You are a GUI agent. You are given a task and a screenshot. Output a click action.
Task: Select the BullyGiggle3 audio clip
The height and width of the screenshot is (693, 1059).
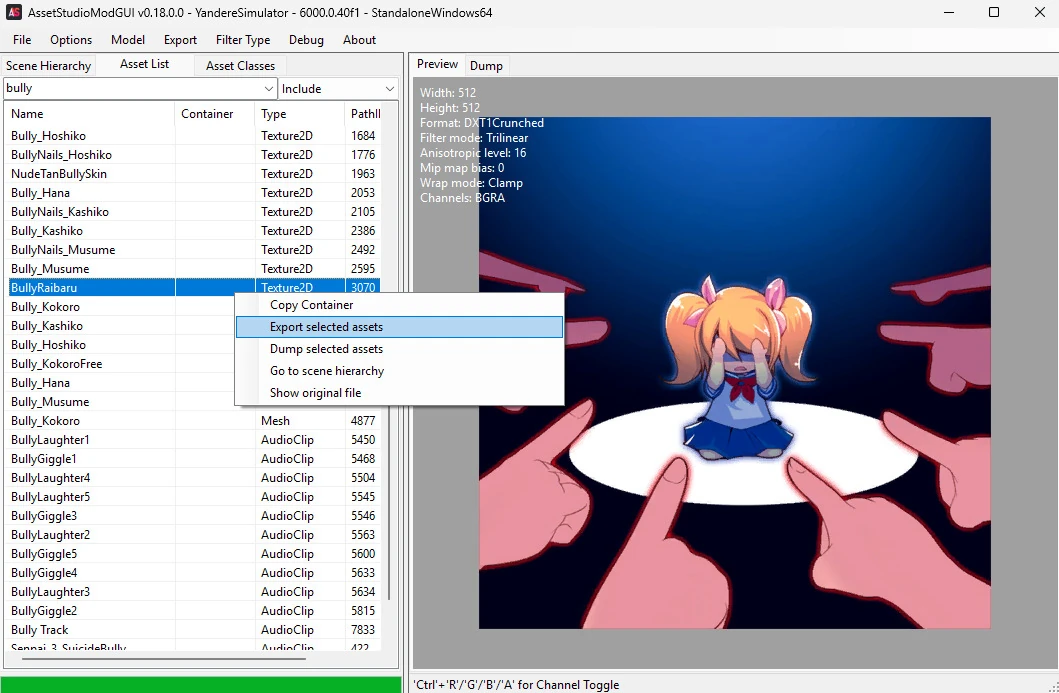[195, 515]
